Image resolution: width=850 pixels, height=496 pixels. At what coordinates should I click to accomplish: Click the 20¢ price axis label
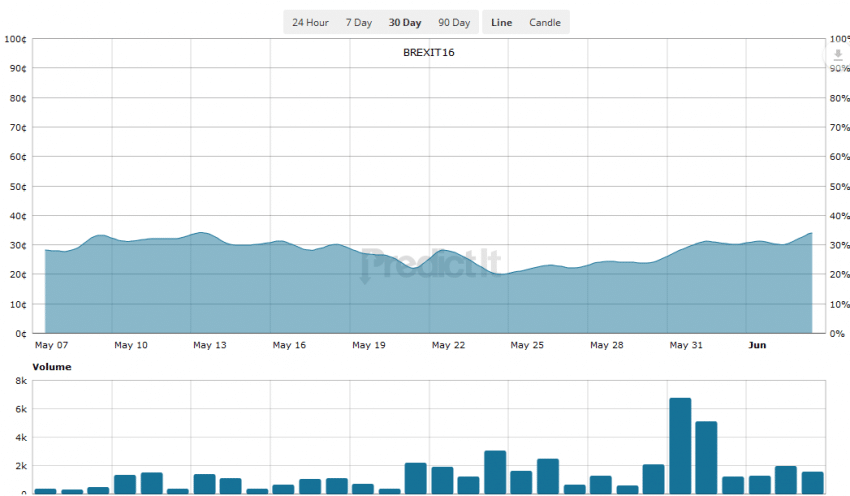point(17,274)
